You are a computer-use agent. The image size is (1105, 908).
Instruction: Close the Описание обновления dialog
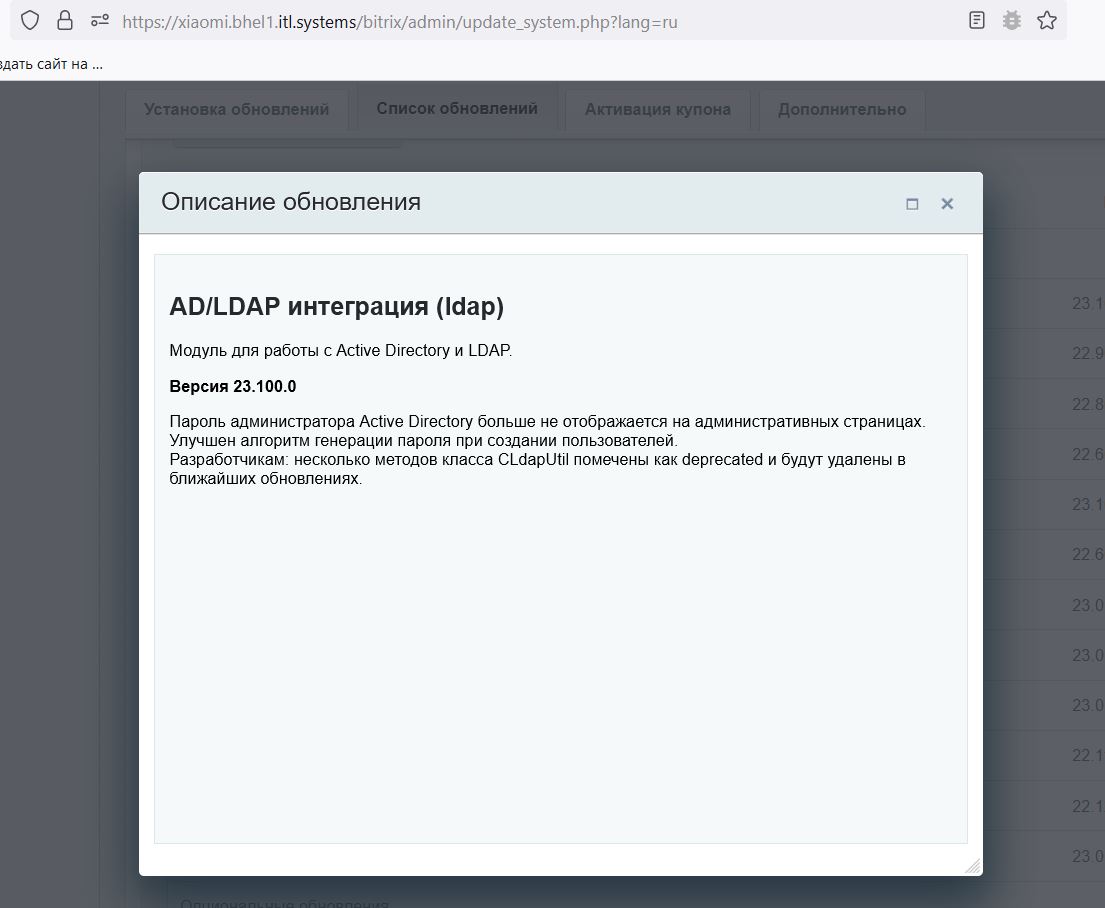pyautogui.click(x=947, y=204)
